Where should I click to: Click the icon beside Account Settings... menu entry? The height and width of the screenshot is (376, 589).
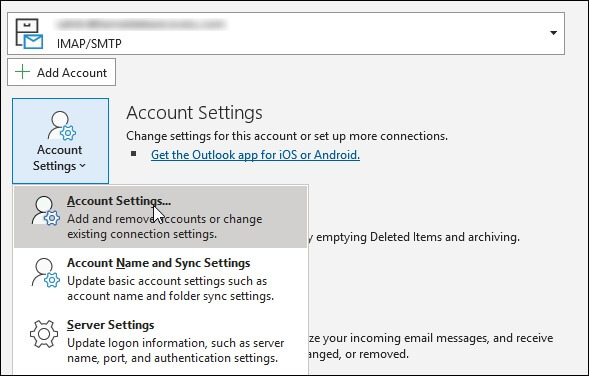pos(45,211)
